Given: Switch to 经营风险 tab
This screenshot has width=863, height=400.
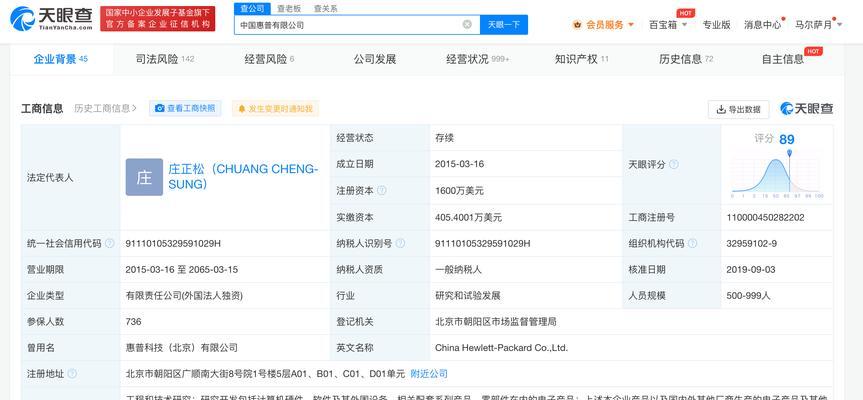Looking at the screenshot, I should tap(269, 59).
